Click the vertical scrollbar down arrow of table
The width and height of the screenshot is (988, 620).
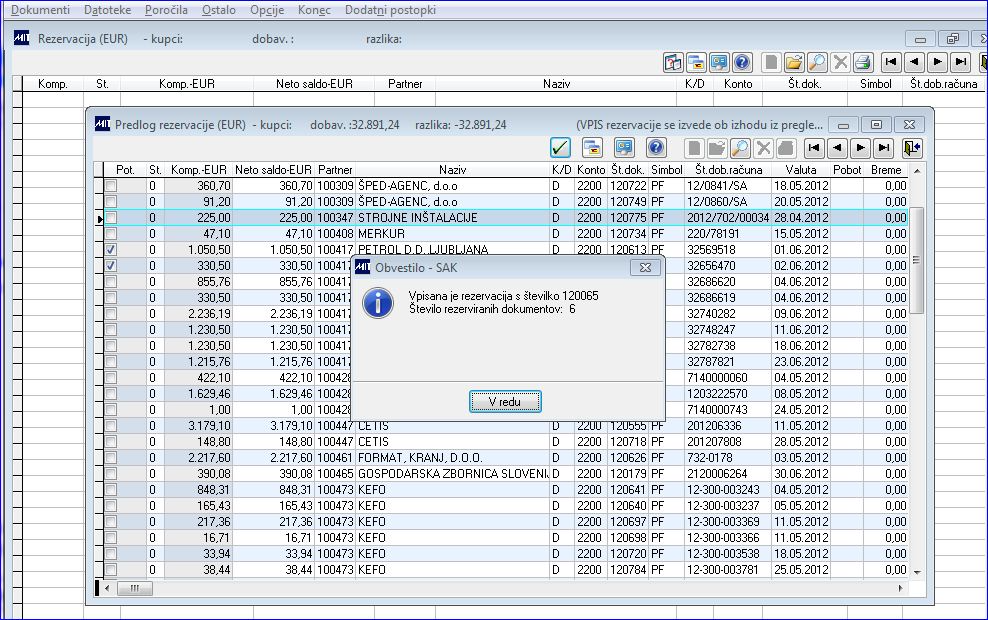pos(917,572)
